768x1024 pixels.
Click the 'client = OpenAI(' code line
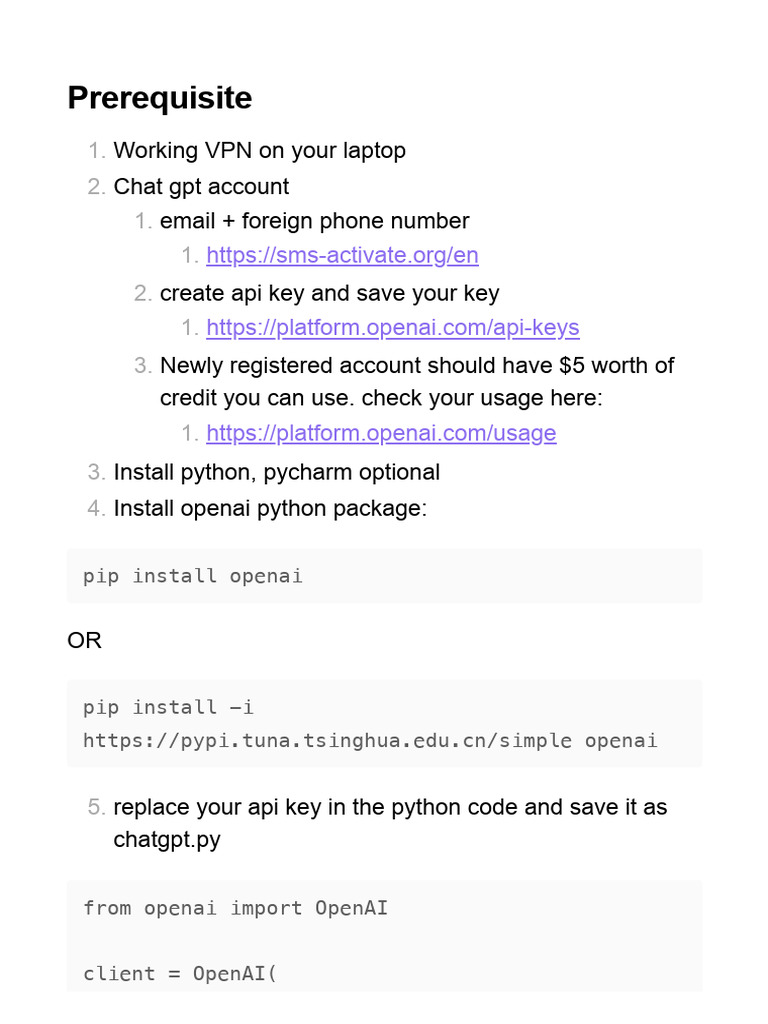pyautogui.click(x=179, y=974)
